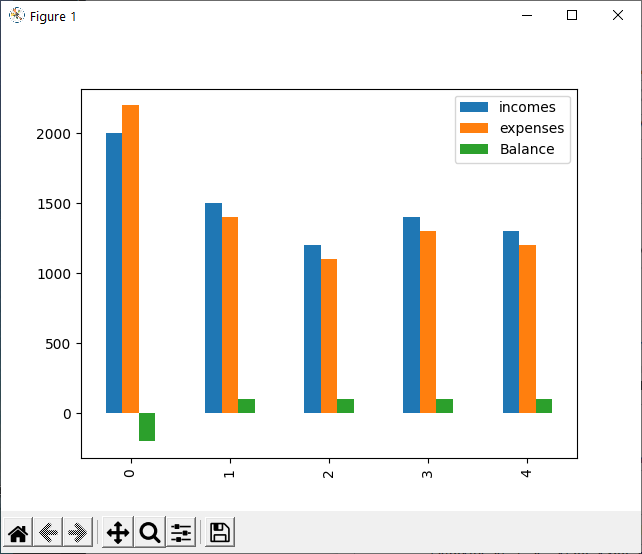Go back to the previous view arrow
Viewport: 642px width, 554px height.
click(48, 533)
